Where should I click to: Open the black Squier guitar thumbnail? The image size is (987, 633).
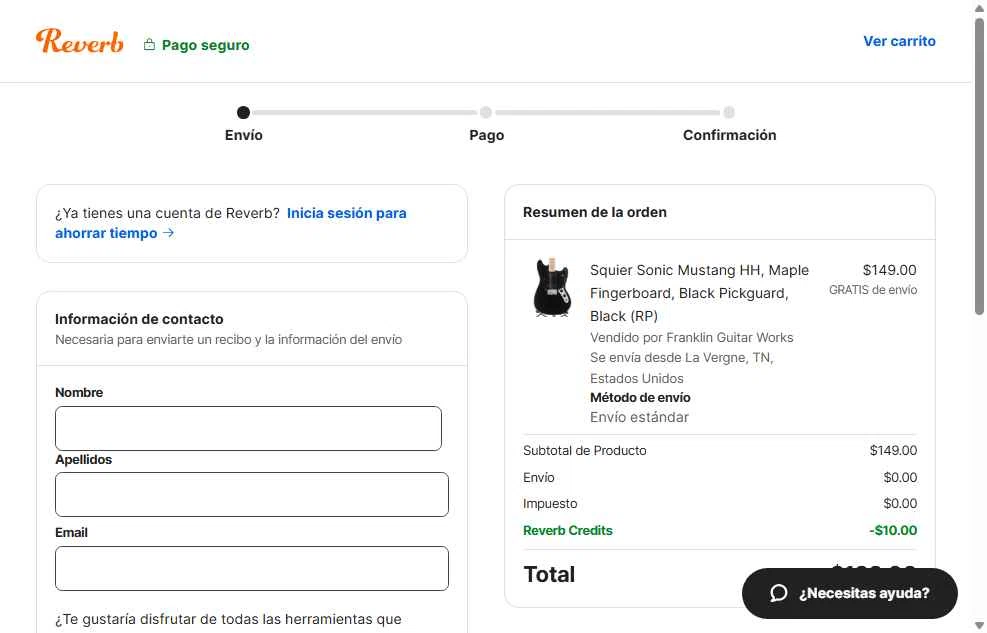[x=552, y=287]
